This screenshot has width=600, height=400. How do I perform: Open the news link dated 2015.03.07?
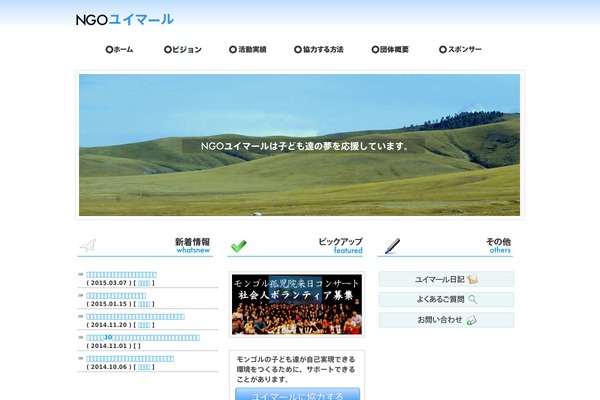tap(121, 274)
